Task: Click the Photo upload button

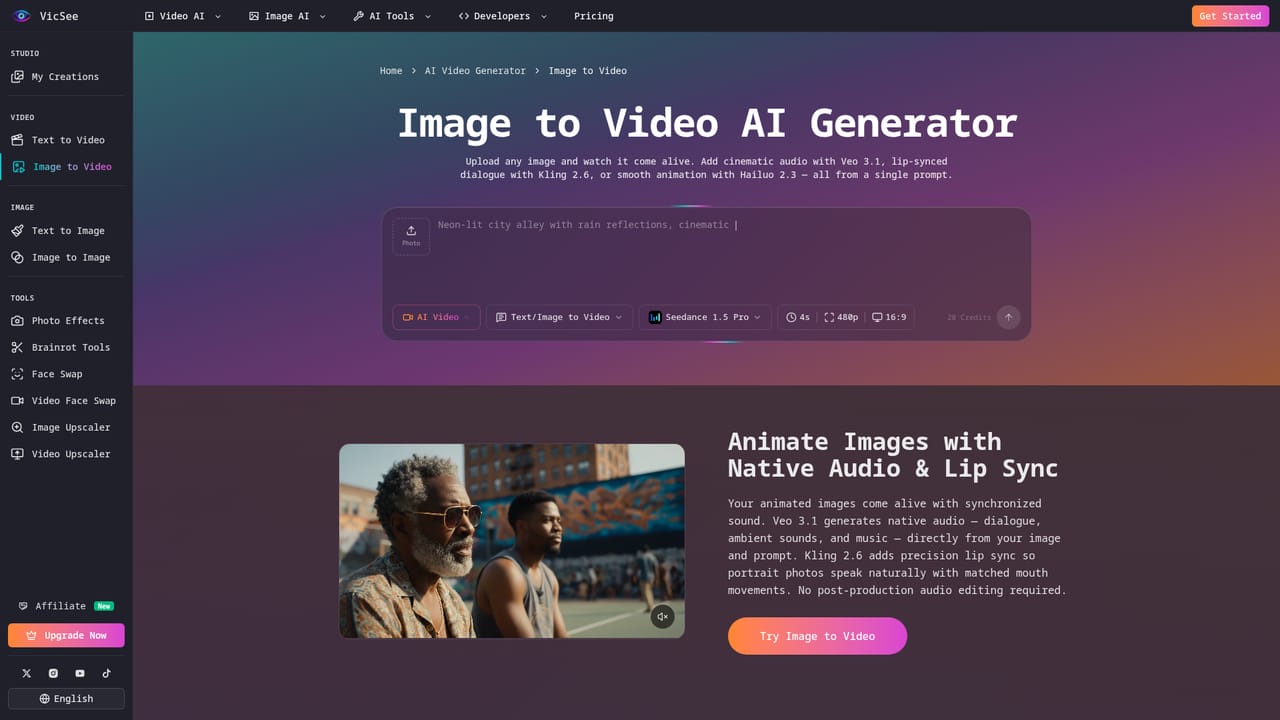Action: (411, 236)
